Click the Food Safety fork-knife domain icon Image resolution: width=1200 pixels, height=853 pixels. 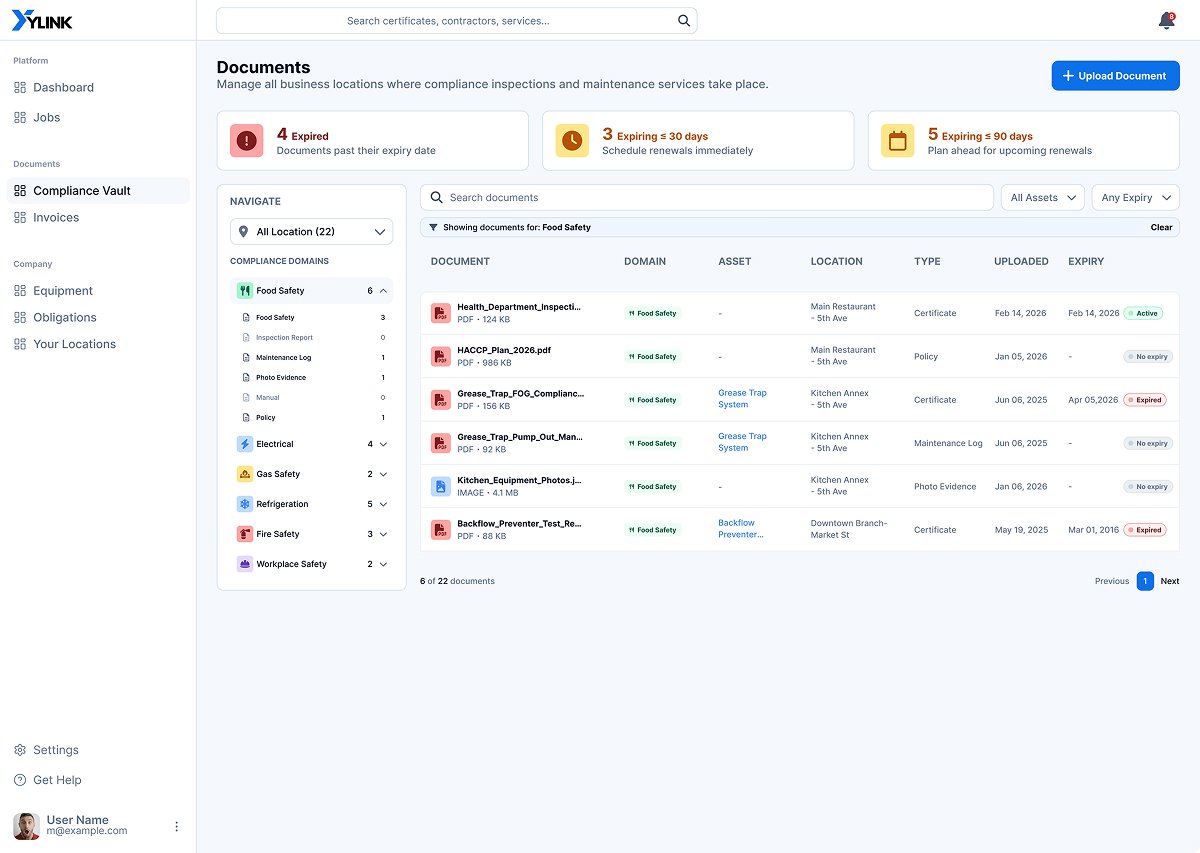tap(245, 291)
